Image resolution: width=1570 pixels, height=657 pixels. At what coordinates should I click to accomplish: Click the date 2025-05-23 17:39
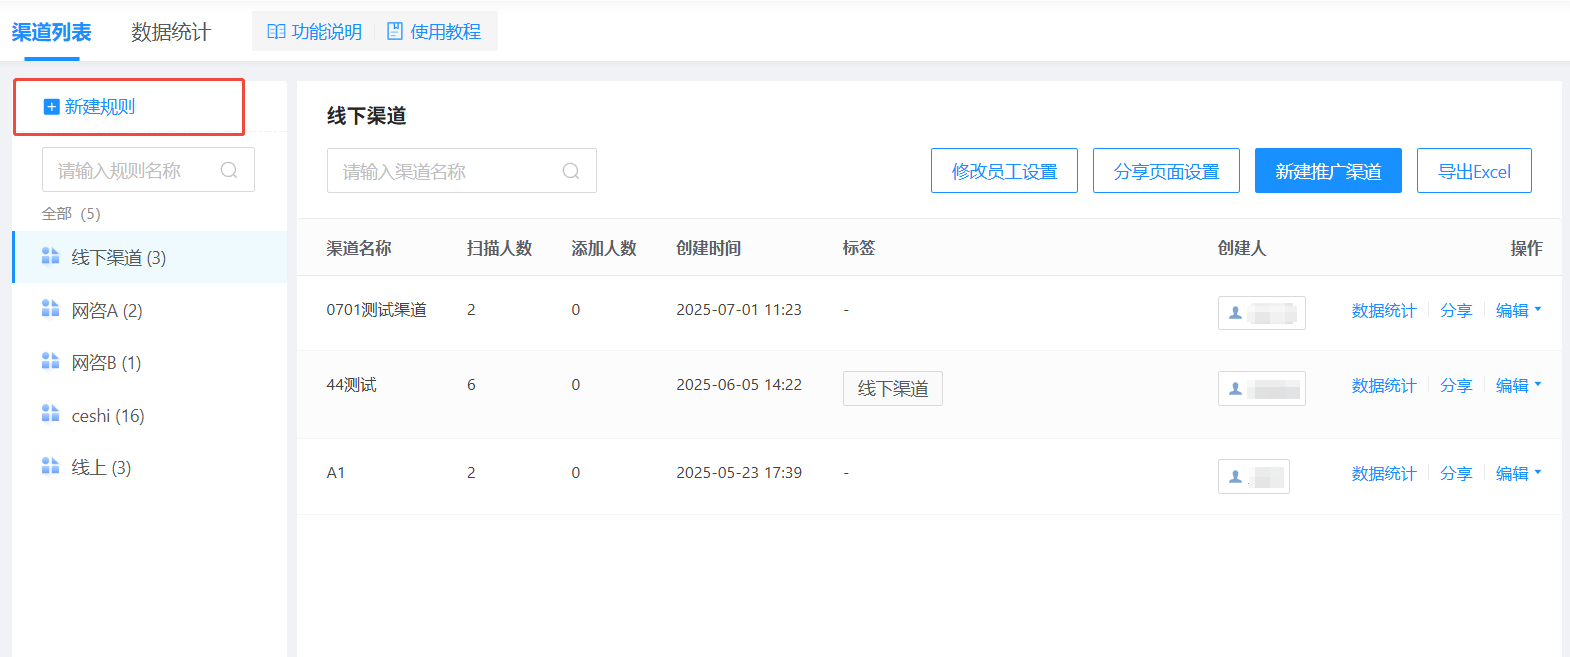pyautogui.click(x=739, y=473)
